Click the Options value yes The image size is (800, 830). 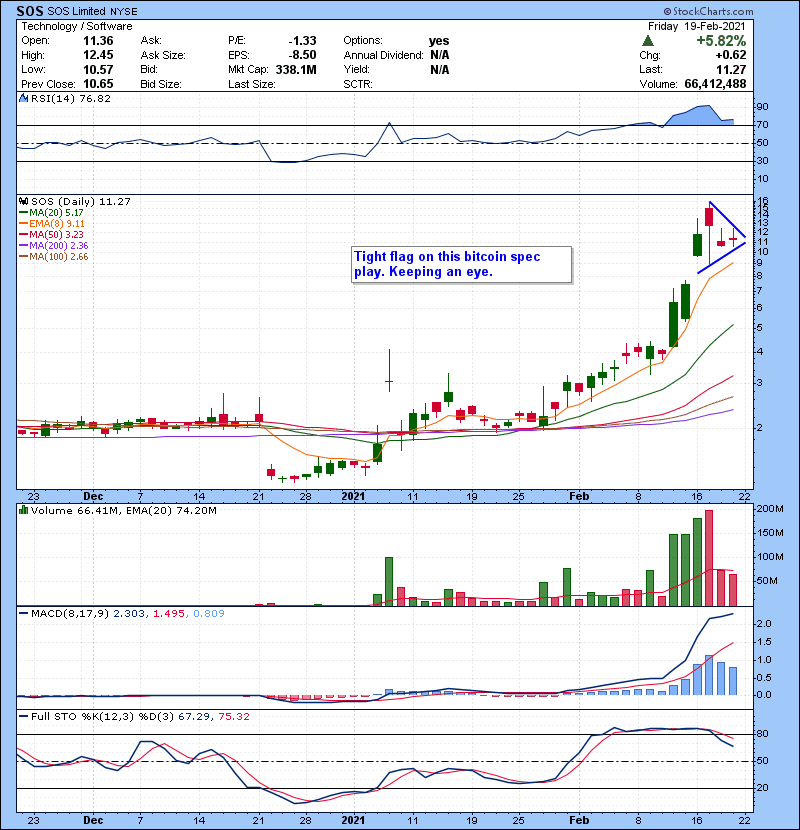pos(439,41)
